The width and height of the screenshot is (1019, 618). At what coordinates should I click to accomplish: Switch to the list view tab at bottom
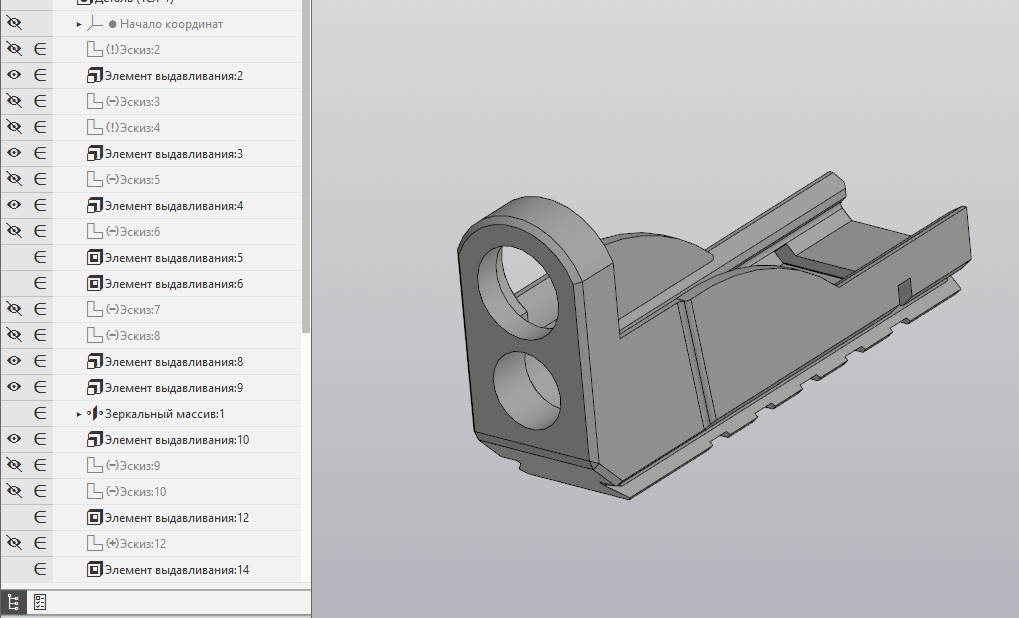[40, 602]
